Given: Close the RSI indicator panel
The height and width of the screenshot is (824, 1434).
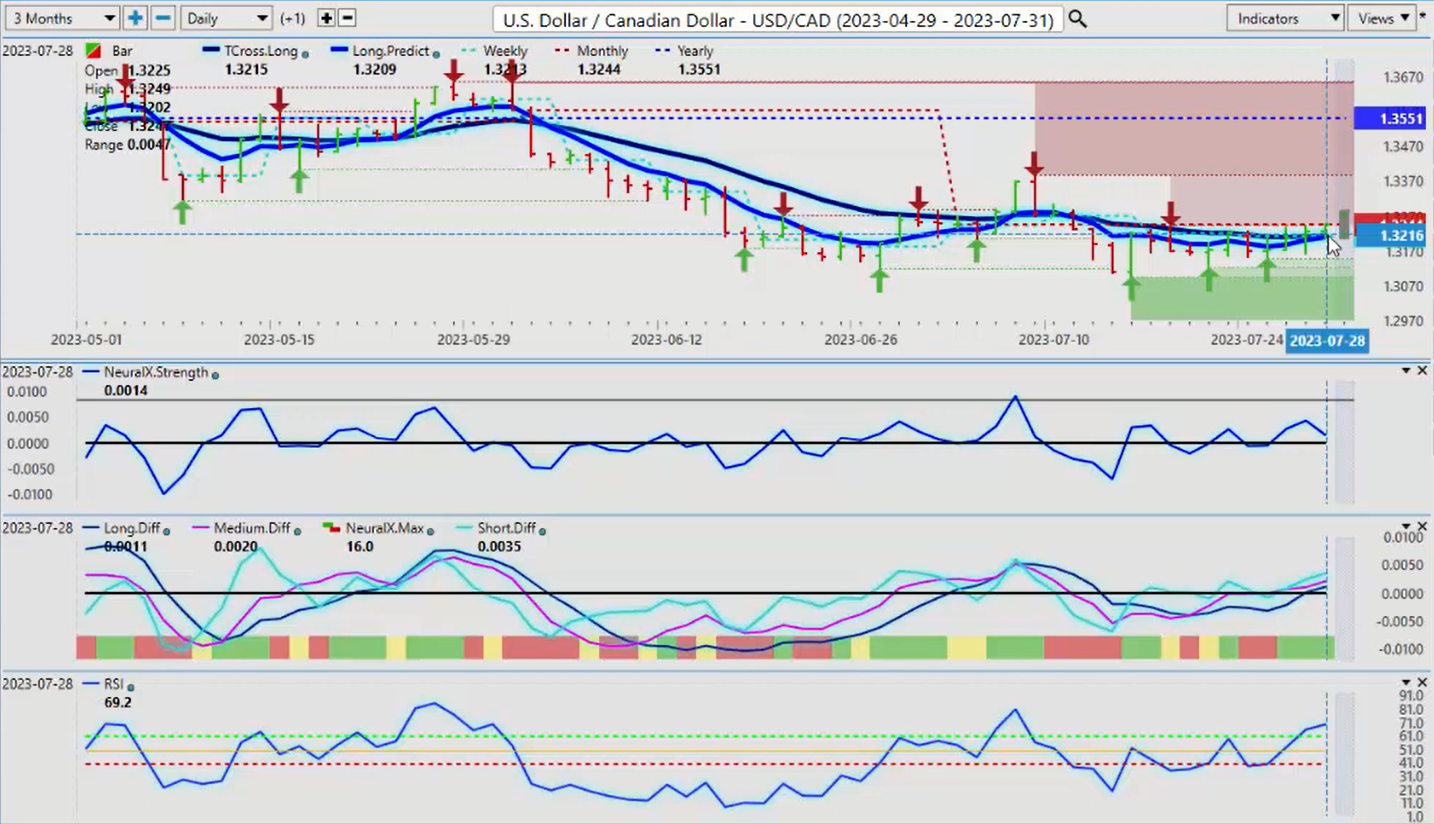Looking at the screenshot, I should point(1422,682).
